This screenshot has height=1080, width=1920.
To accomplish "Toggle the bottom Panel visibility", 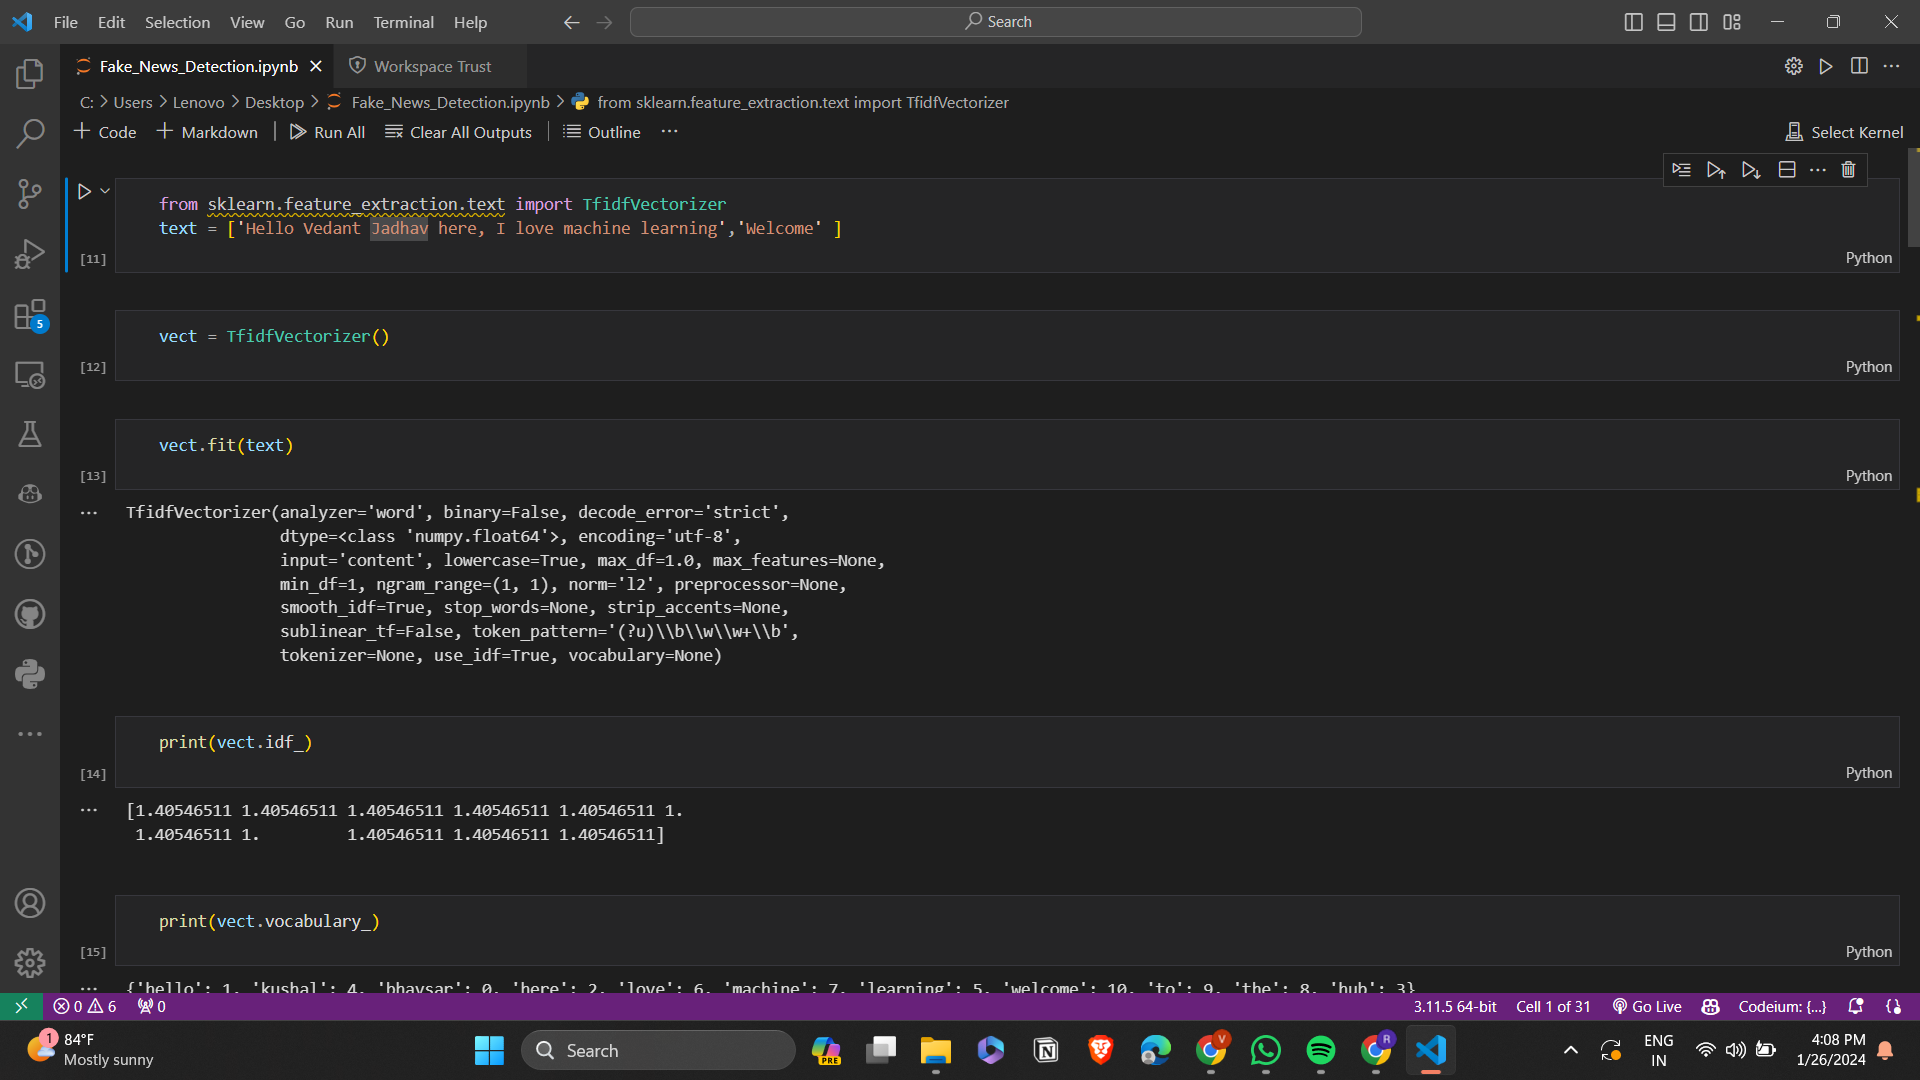I will [1665, 21].
